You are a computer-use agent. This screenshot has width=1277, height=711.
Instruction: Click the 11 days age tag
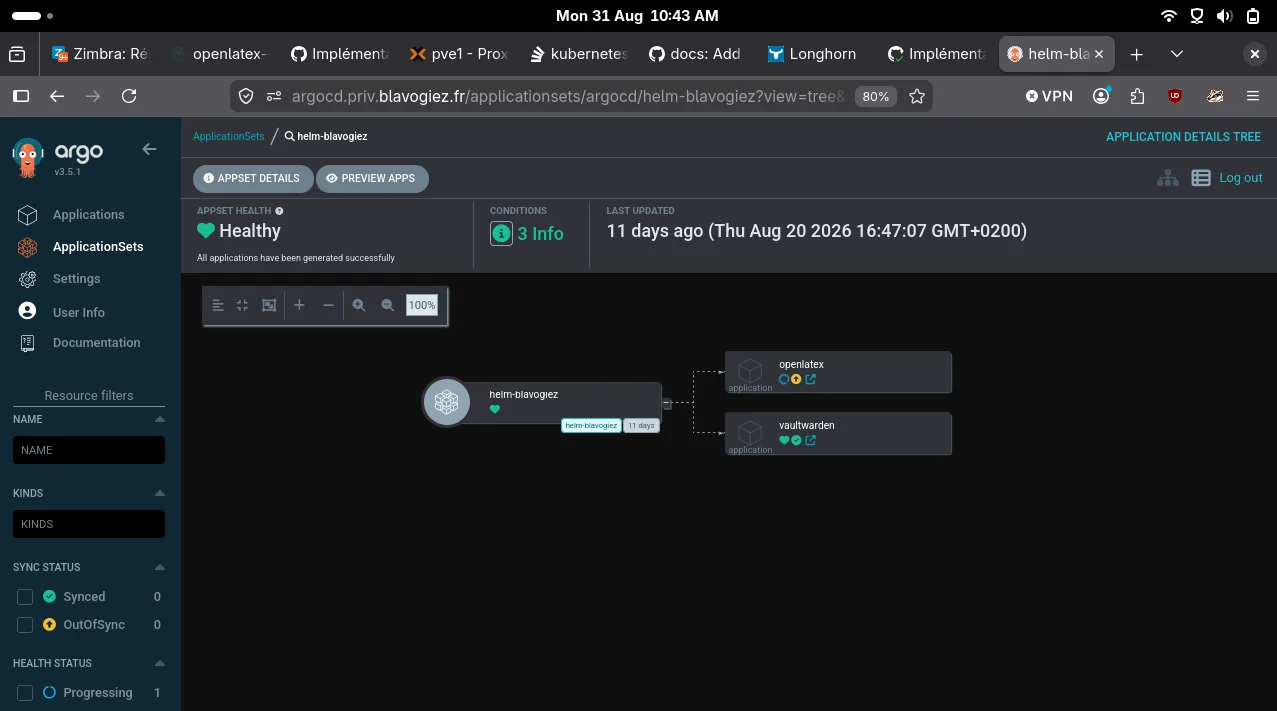click(641, 425)
